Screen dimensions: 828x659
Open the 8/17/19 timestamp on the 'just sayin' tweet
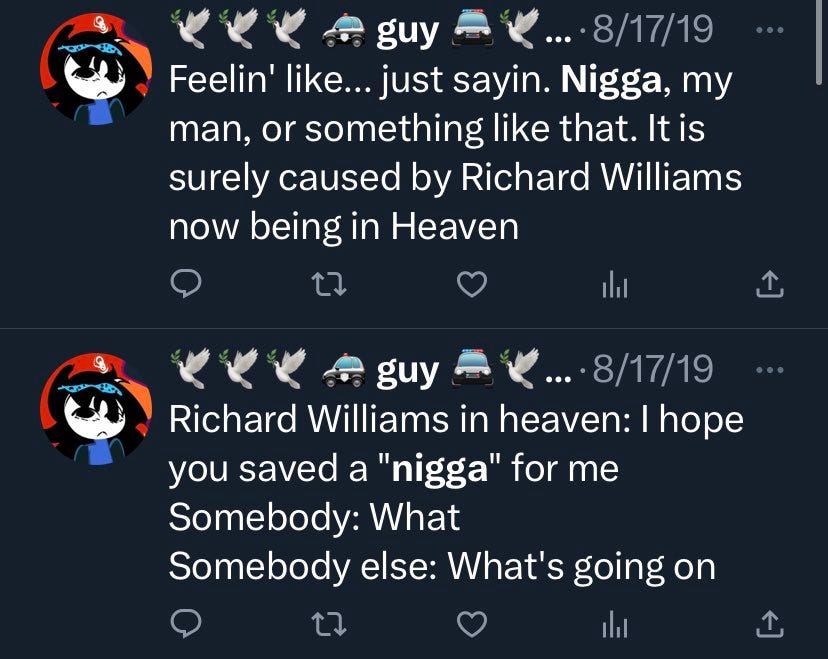tap(653, 30)
